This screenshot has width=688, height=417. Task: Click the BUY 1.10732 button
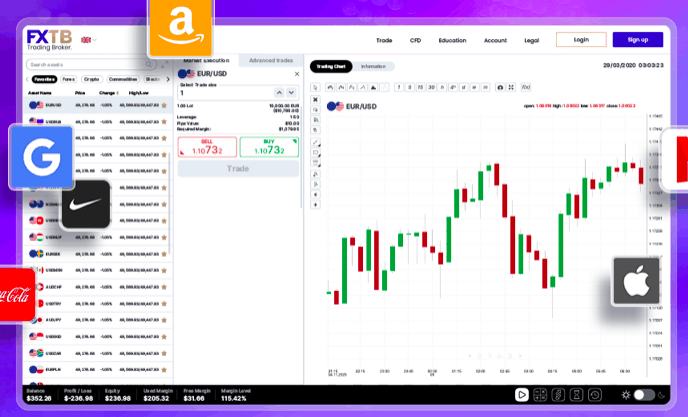[269, 147]
